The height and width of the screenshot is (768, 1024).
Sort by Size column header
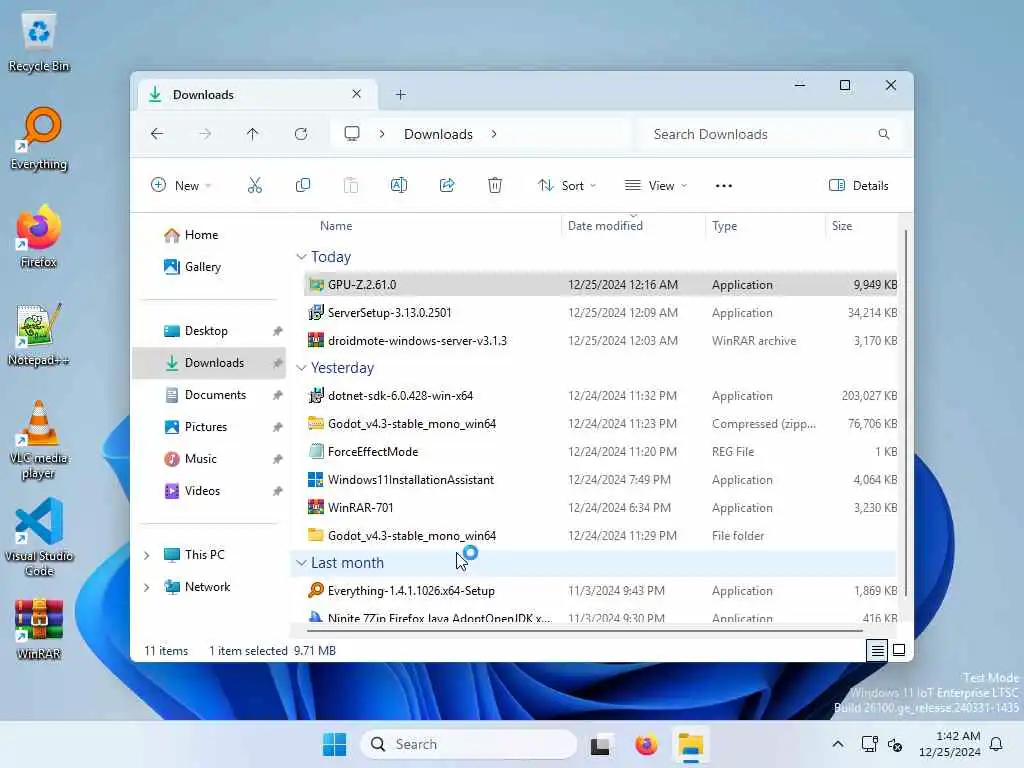coord(842,226)
